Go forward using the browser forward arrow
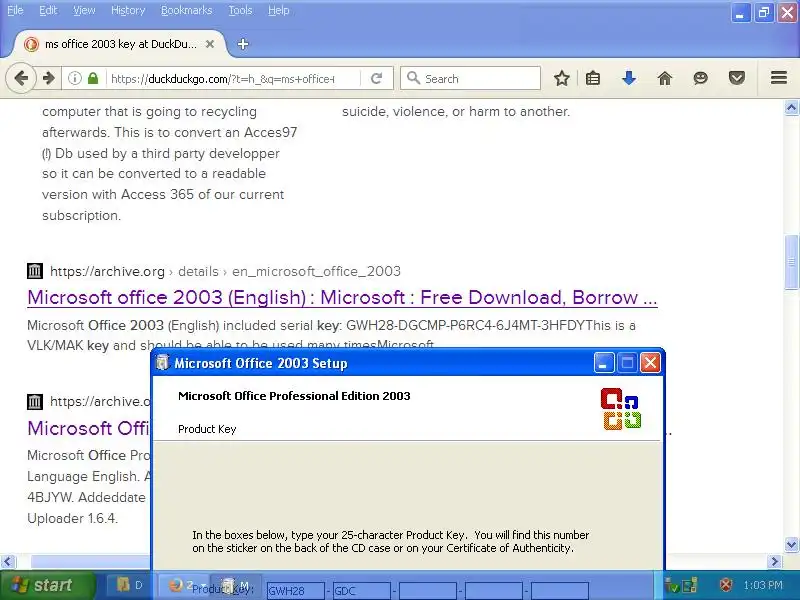 48,79
